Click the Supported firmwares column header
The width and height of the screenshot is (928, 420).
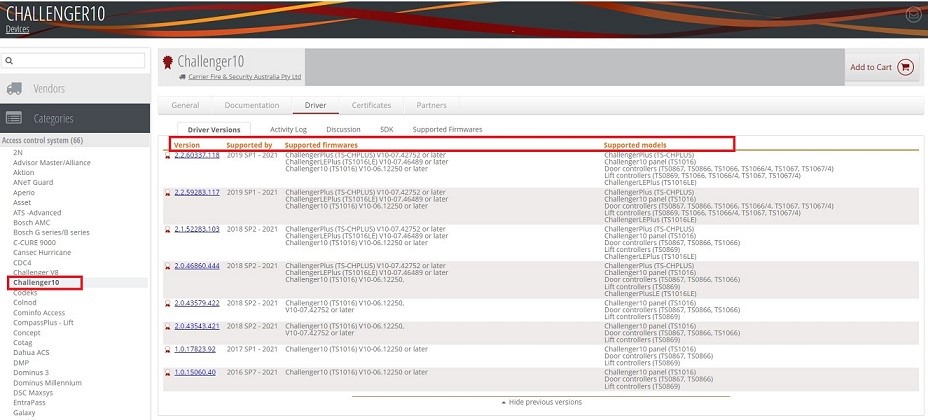point(321,145)
